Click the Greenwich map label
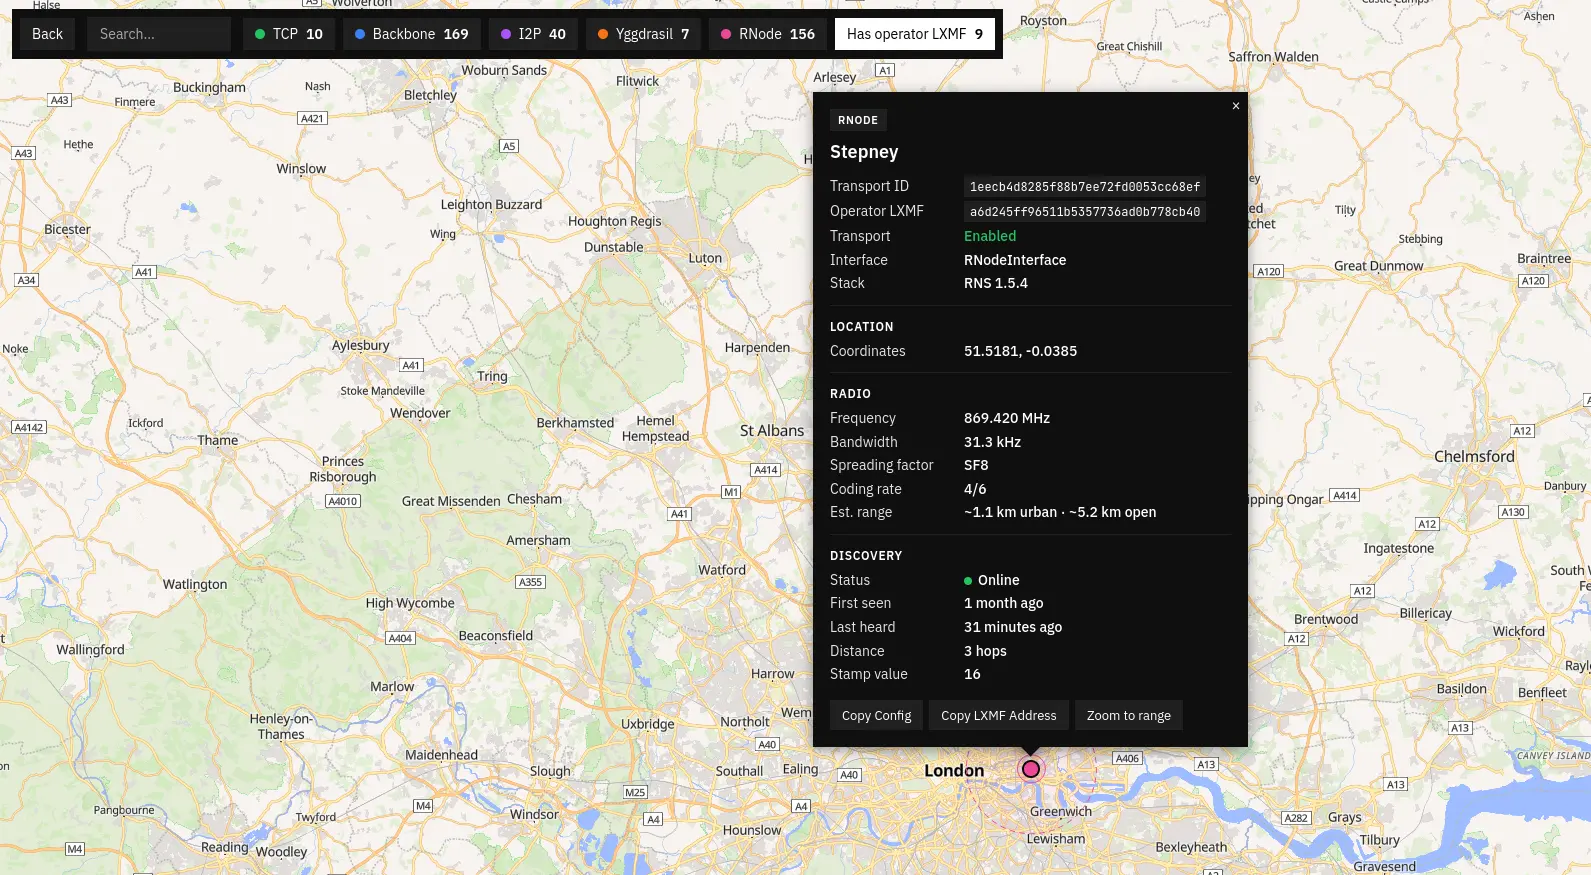This screenshot has width=1591, height=875. pos(1061,811)
